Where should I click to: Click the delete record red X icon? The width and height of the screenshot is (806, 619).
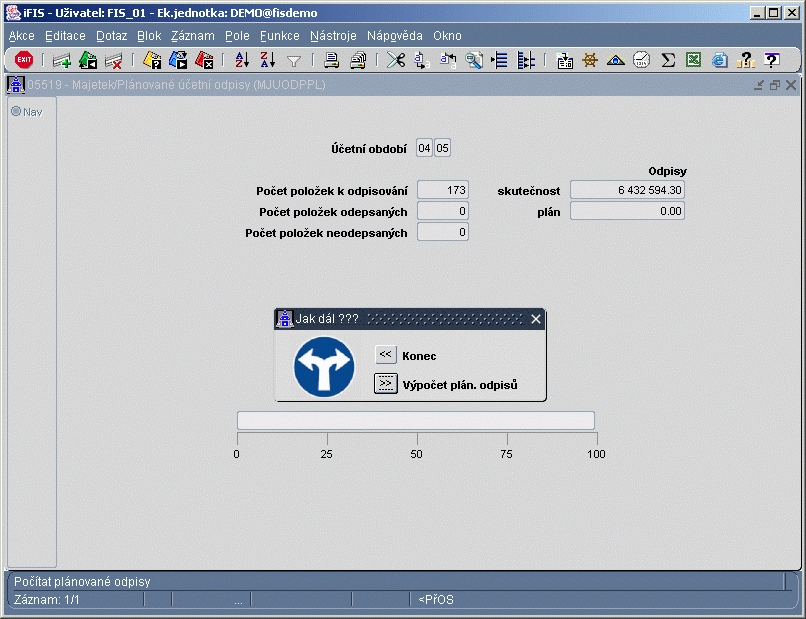(x=113, y=61)
